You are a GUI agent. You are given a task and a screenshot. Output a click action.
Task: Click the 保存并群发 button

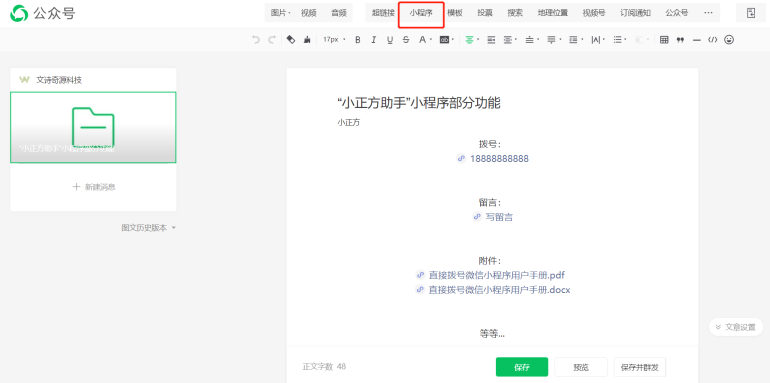point(640,367)
